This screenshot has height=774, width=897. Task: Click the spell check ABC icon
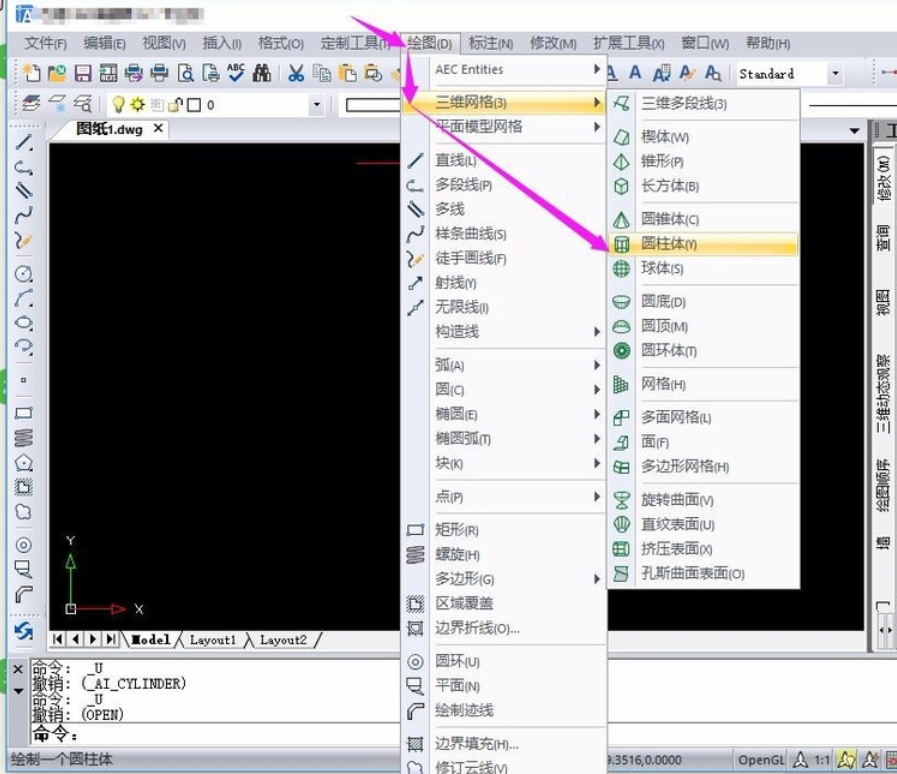(236, 73)
